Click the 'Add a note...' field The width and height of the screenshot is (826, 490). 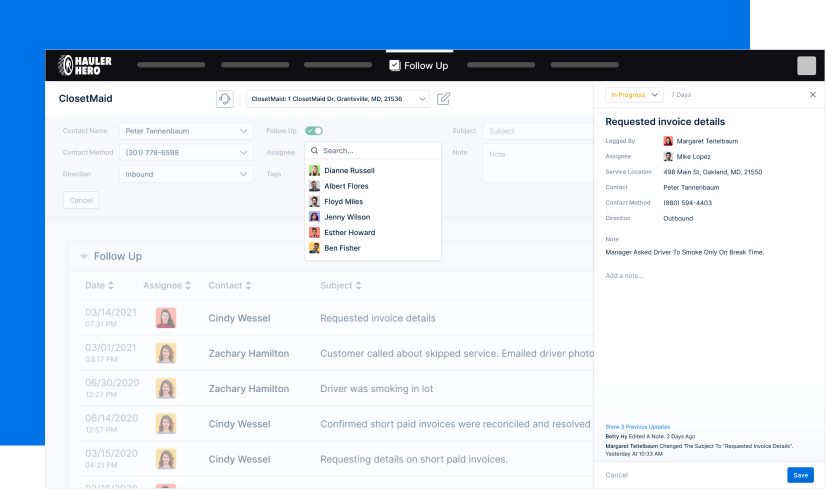pos(624,276)
